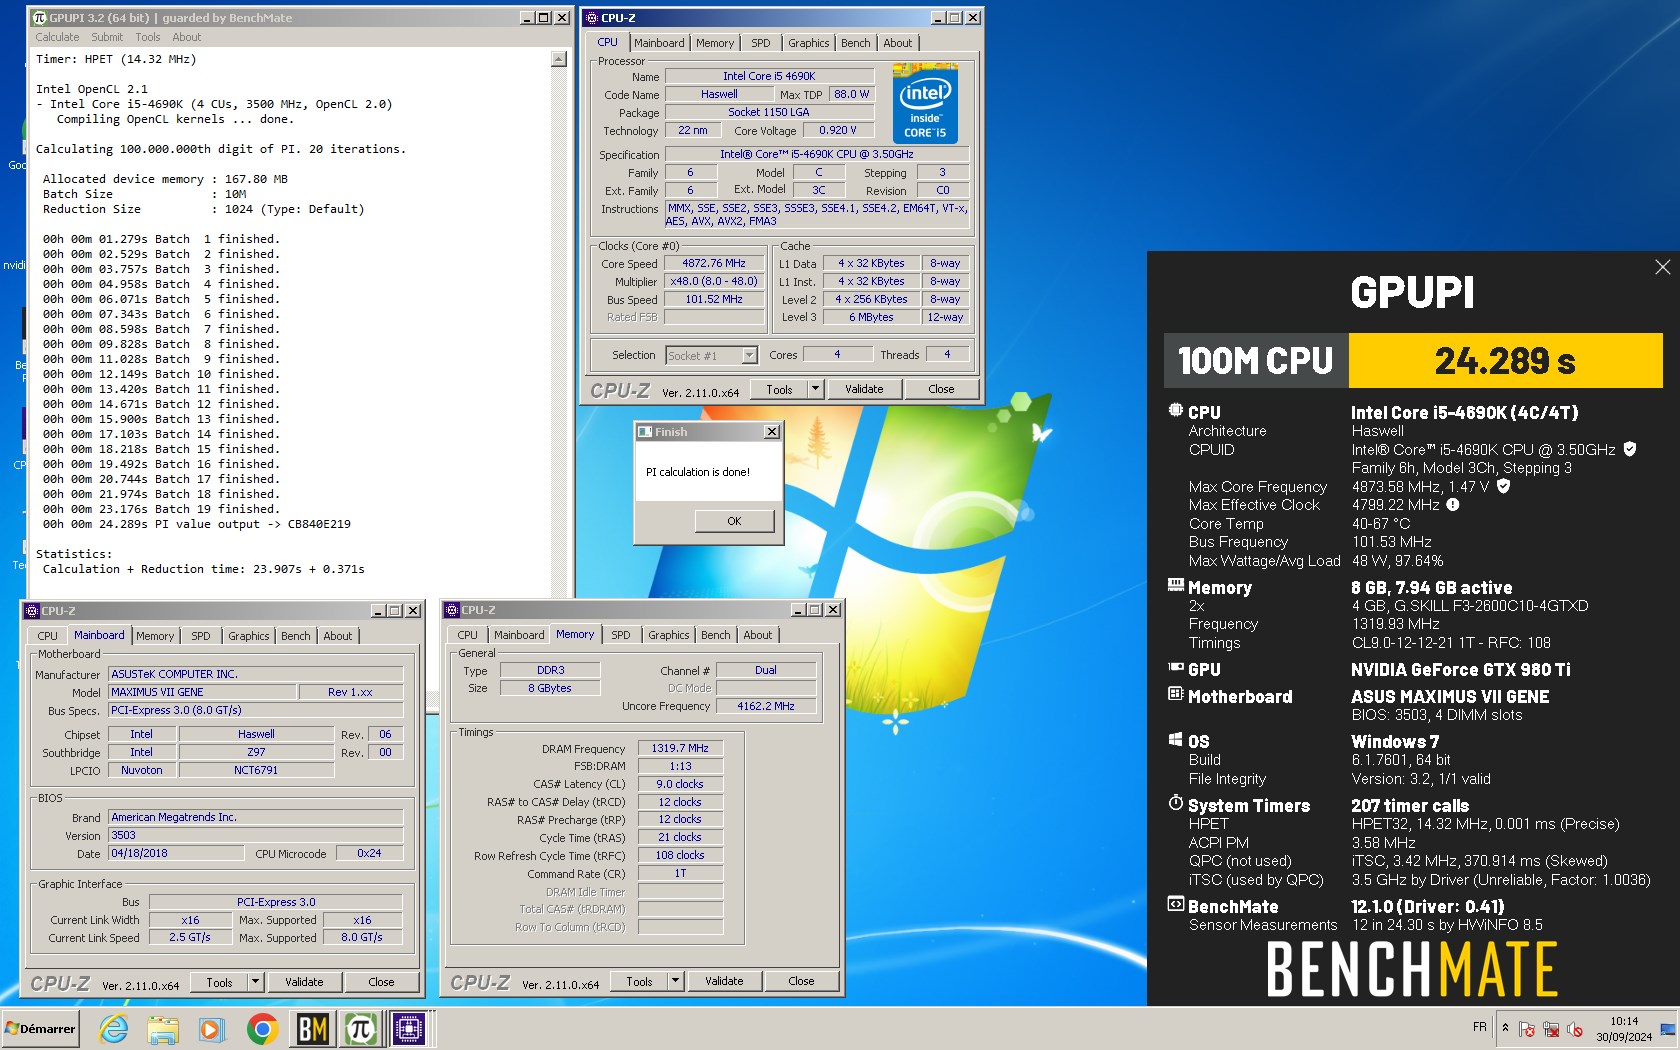Switch to CPU-Z chip icon in taskbar
The image size is (1680, 1050).
point(409,1028)
